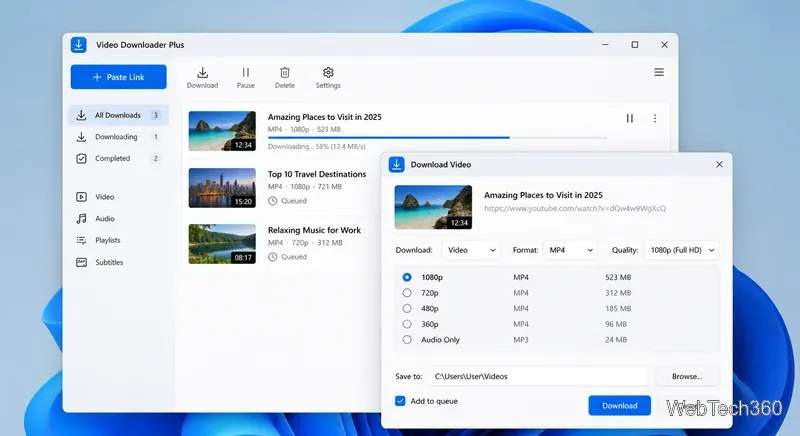Screen dimensions: 800x436
Task: Click the Completed checkmark icon
Action: click(81, 159)
